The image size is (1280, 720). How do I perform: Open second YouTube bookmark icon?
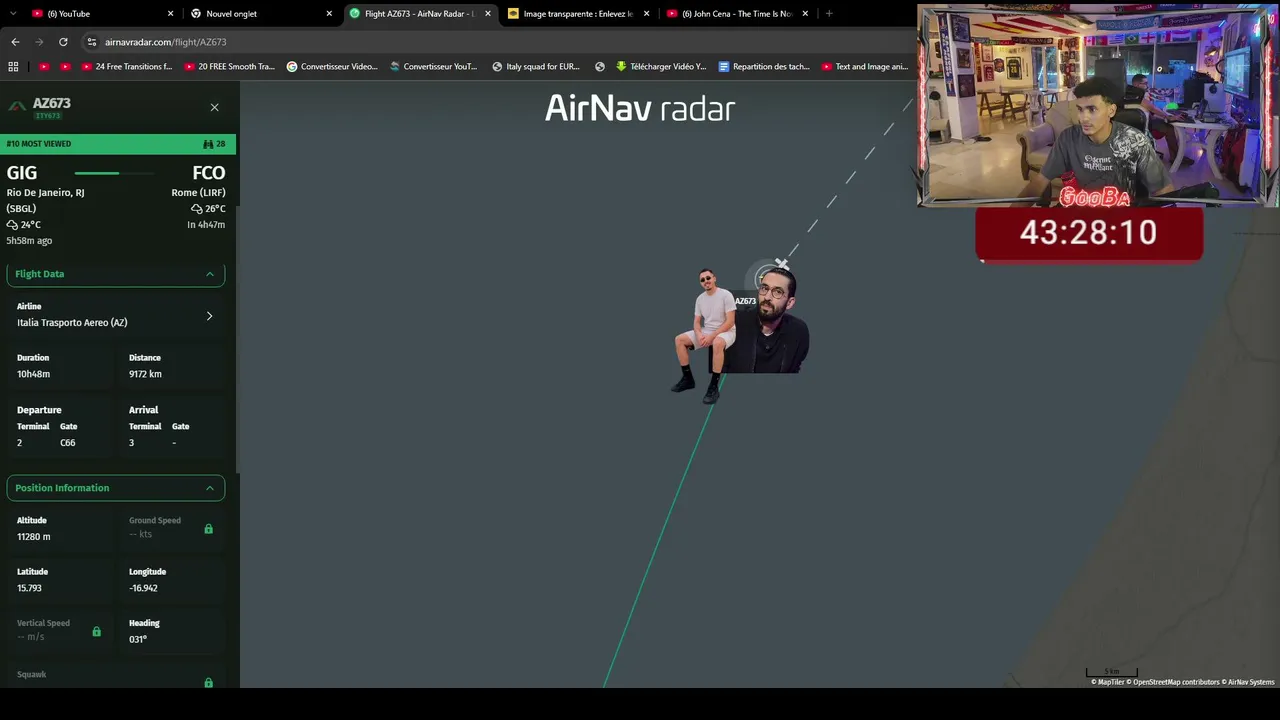coord(65,67)
